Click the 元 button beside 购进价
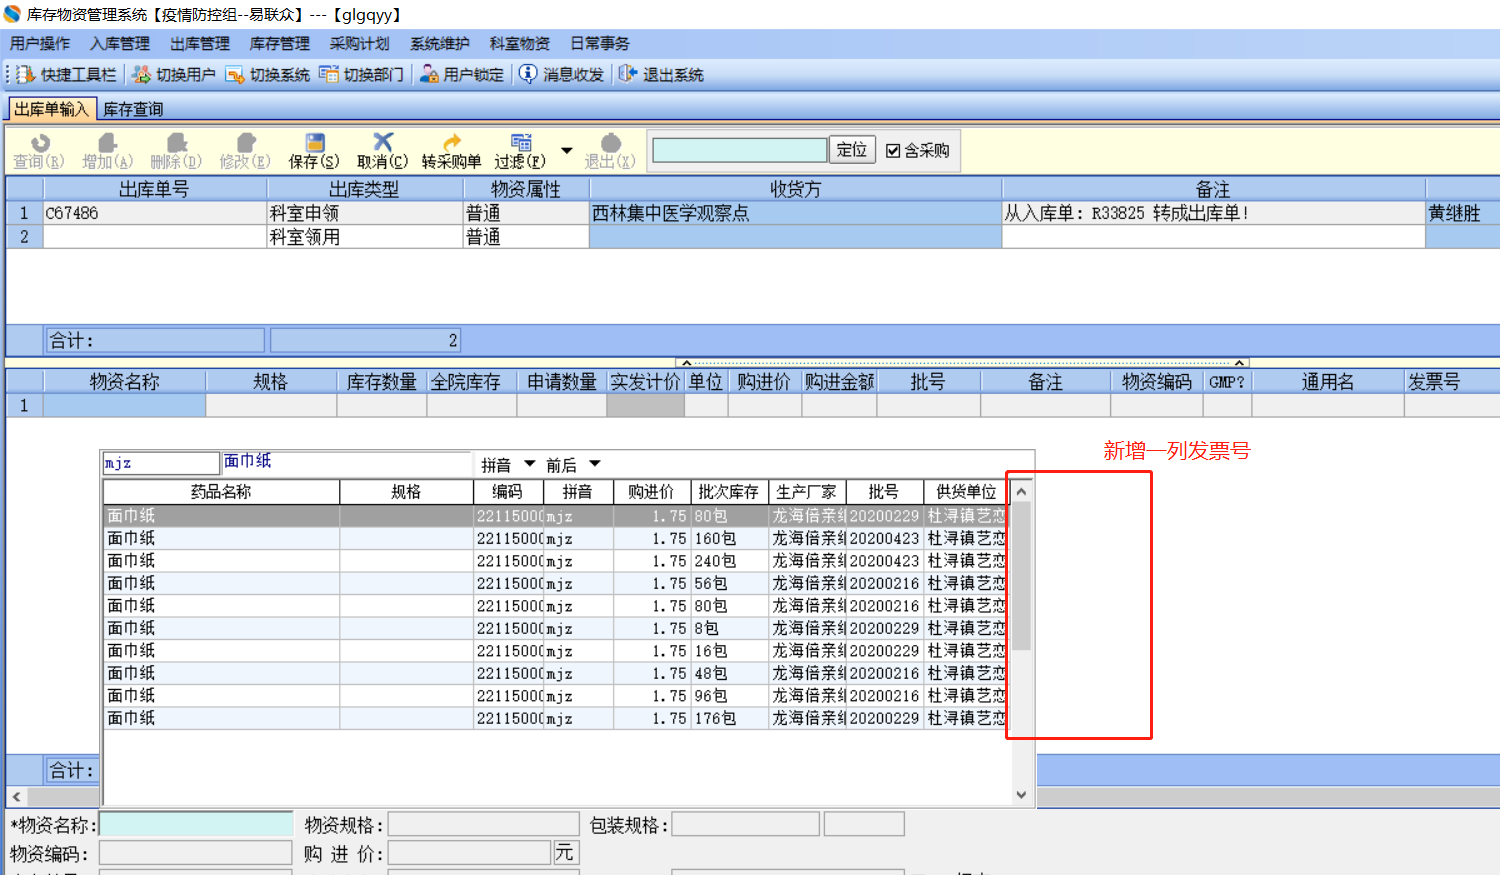 pos(565,853)
